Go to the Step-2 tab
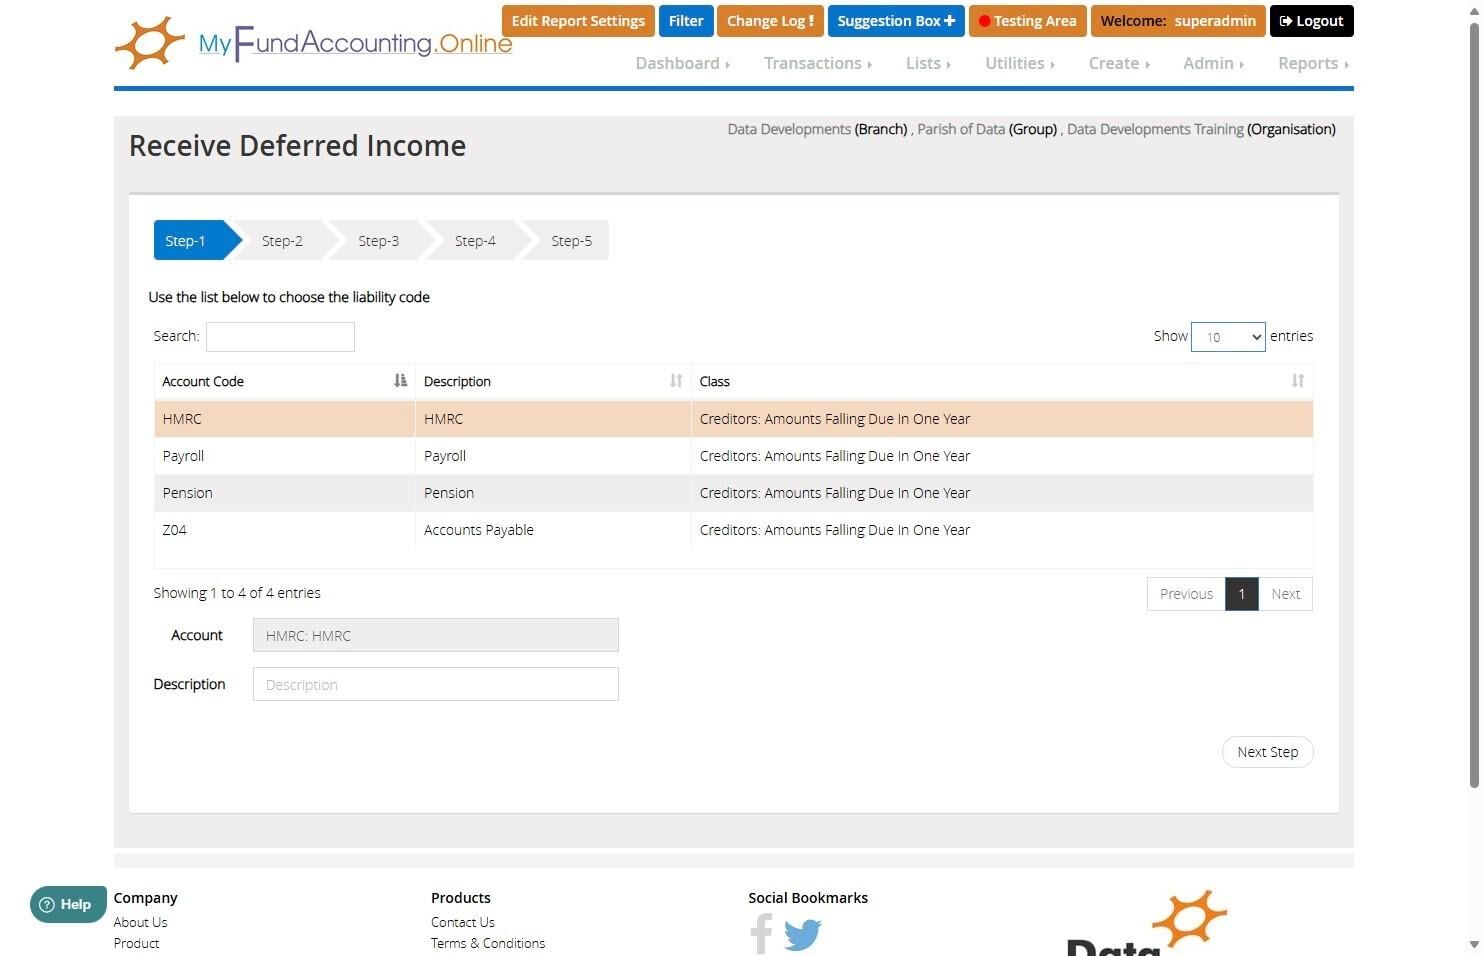The width and height of the screenshot is (1482, 956). [x=282, y=241]
